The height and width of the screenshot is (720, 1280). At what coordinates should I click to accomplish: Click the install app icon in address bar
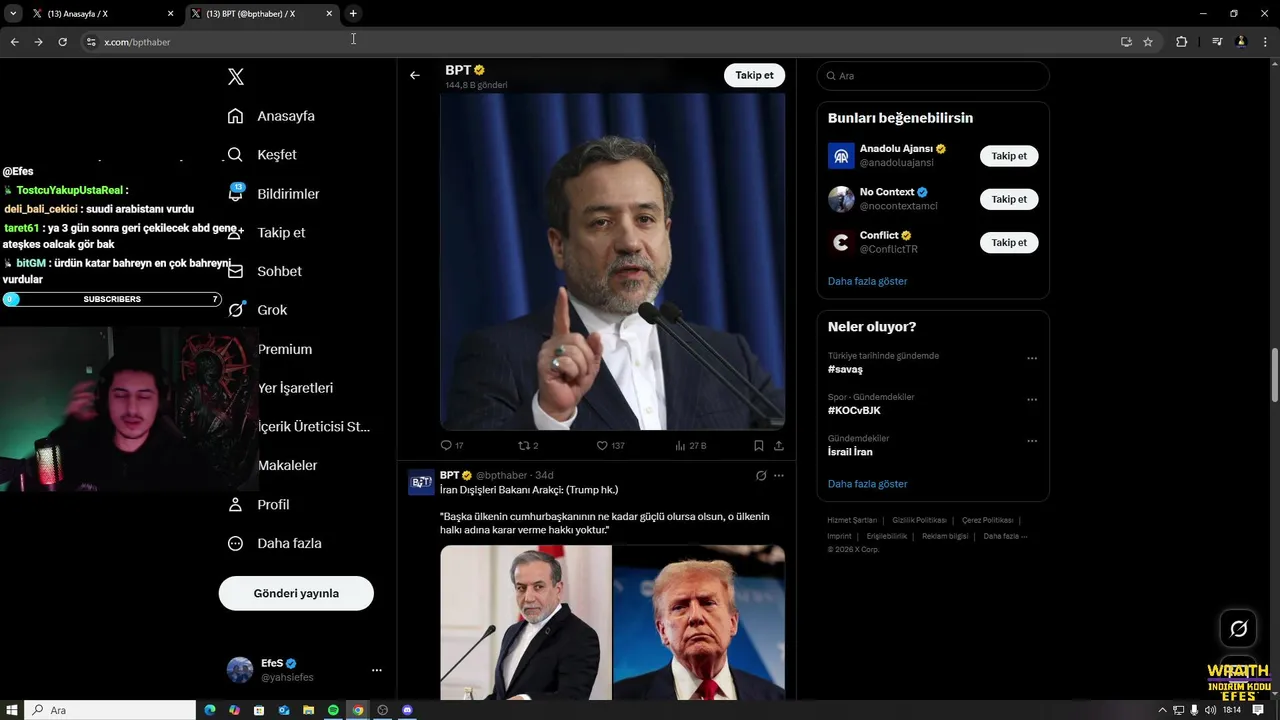point(1126,42)
